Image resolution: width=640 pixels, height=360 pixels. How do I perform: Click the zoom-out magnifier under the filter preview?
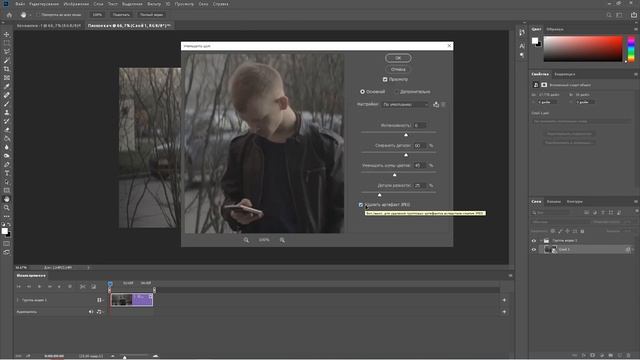(x=246, y=240)
